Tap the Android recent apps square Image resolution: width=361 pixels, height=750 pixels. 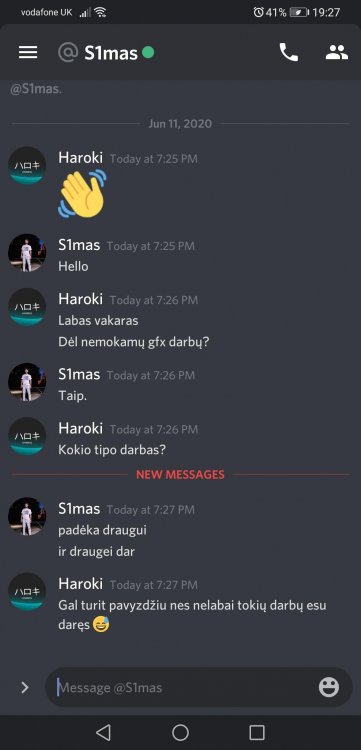point(257,732)
